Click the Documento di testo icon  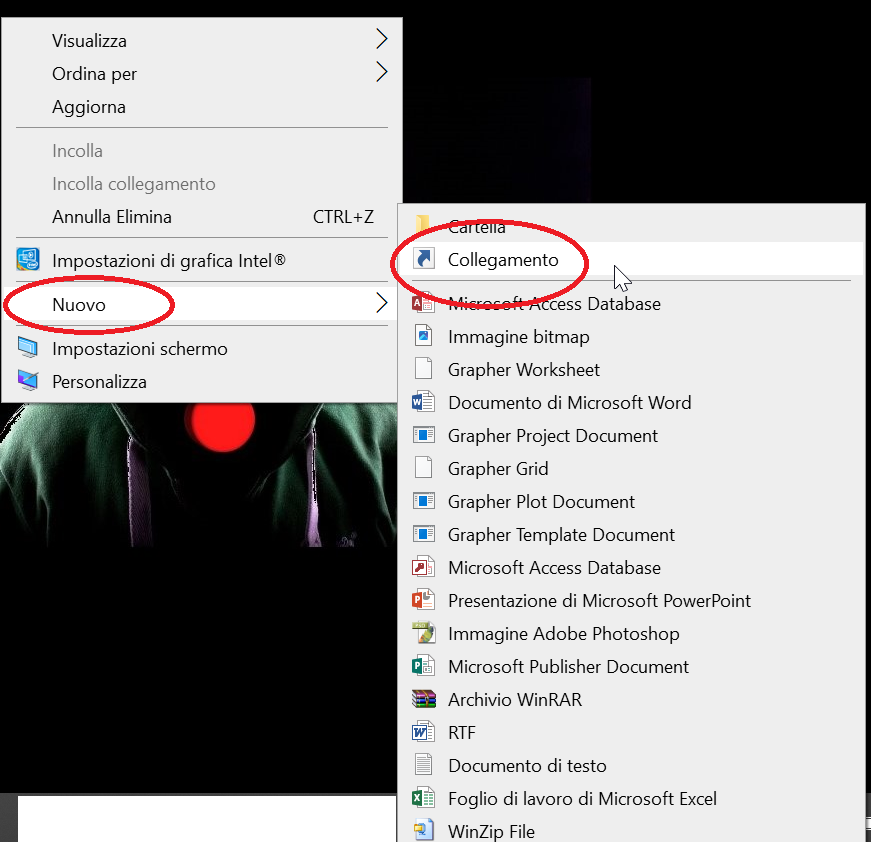click(x=423, y=764)
